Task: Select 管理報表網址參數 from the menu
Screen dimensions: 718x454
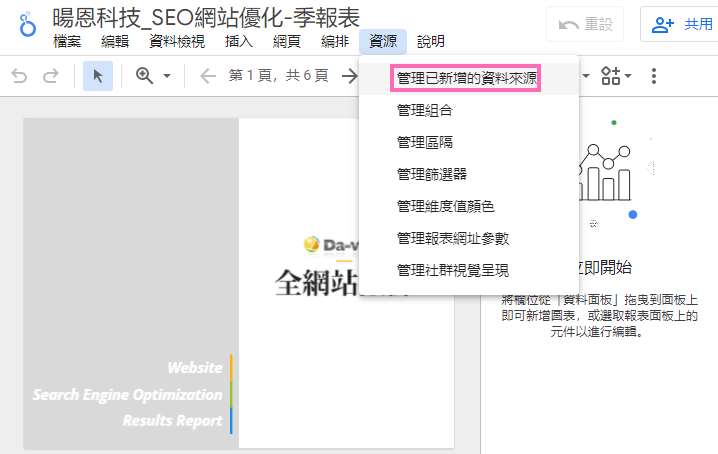Action: 452,238
